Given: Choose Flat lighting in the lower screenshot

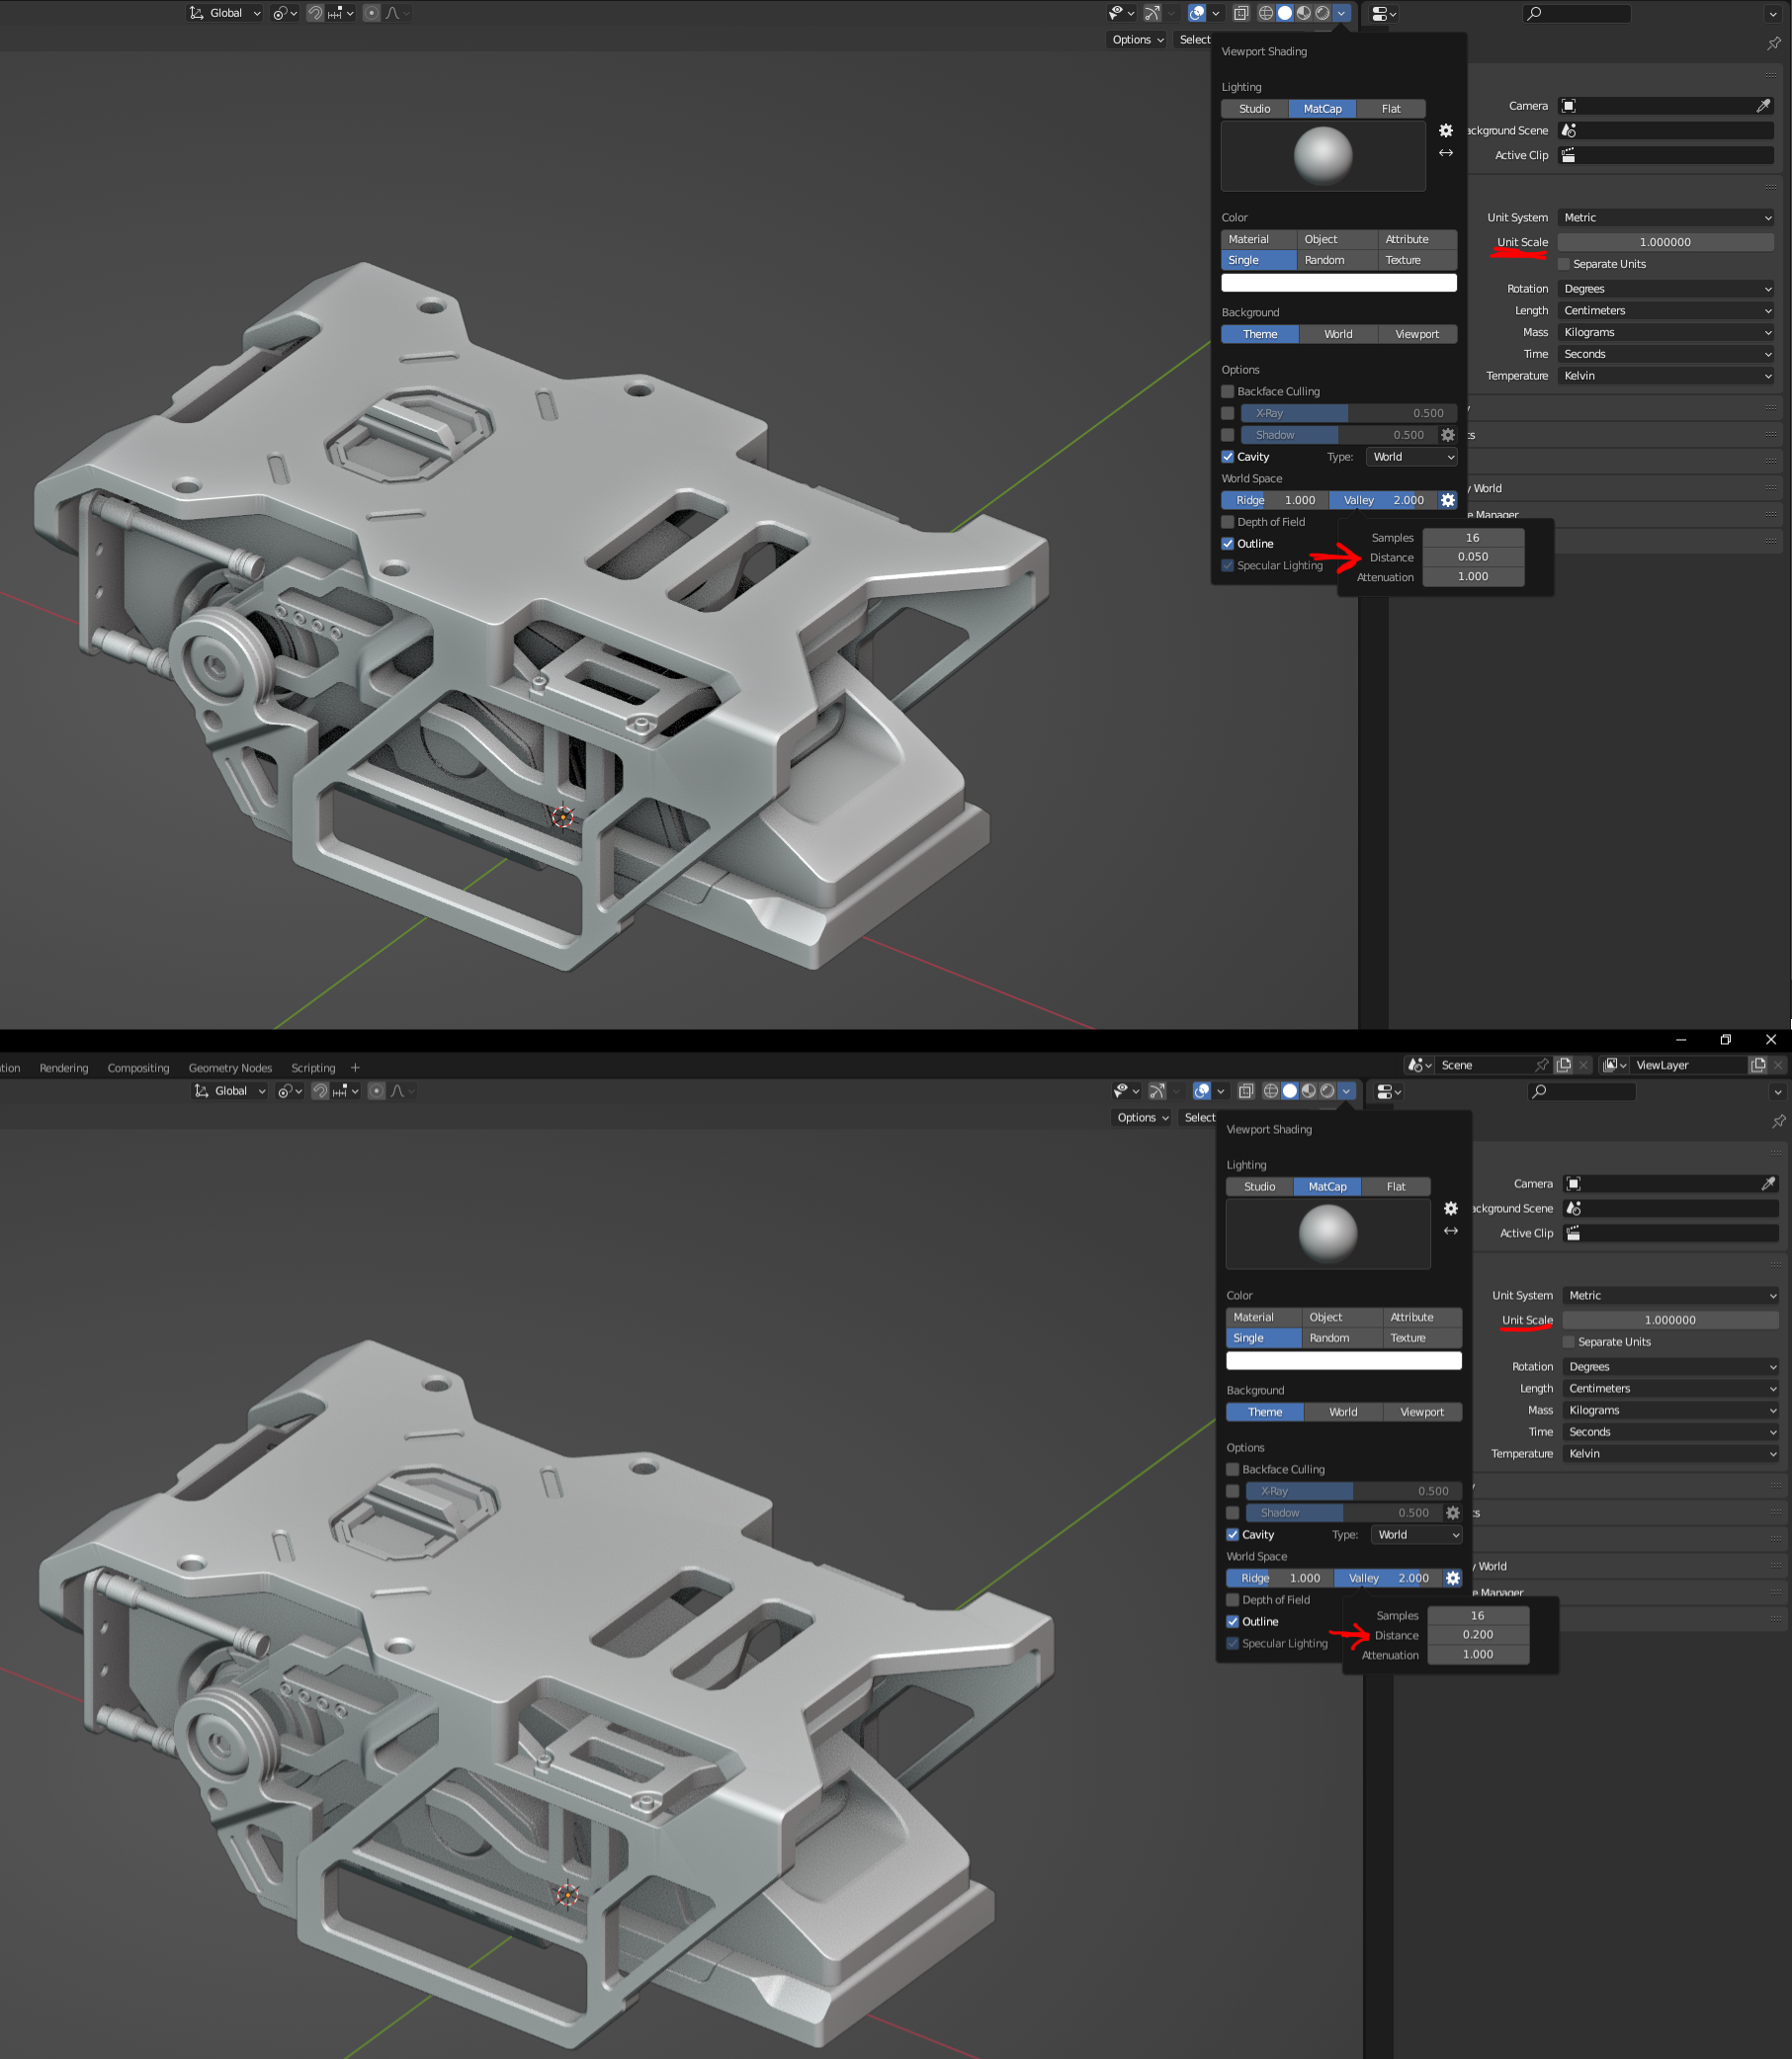Looking at the screenshot, I should tap(1396, 1187).
